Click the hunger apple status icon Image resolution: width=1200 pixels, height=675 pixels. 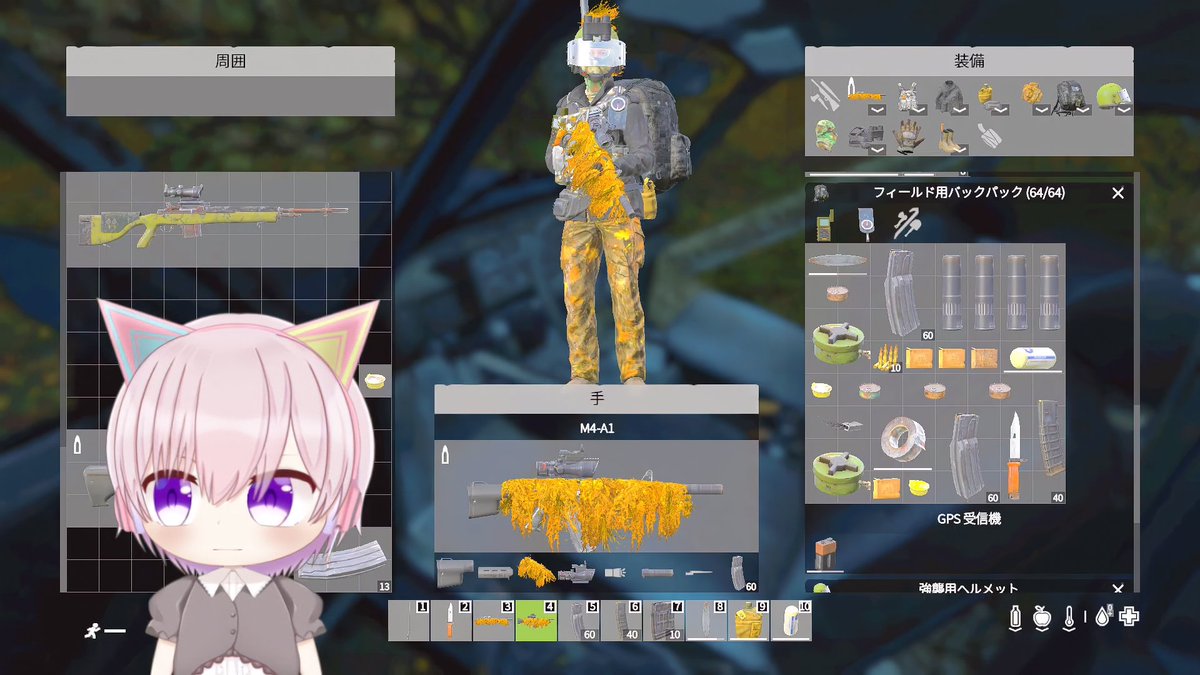[x=1042, y=615]
